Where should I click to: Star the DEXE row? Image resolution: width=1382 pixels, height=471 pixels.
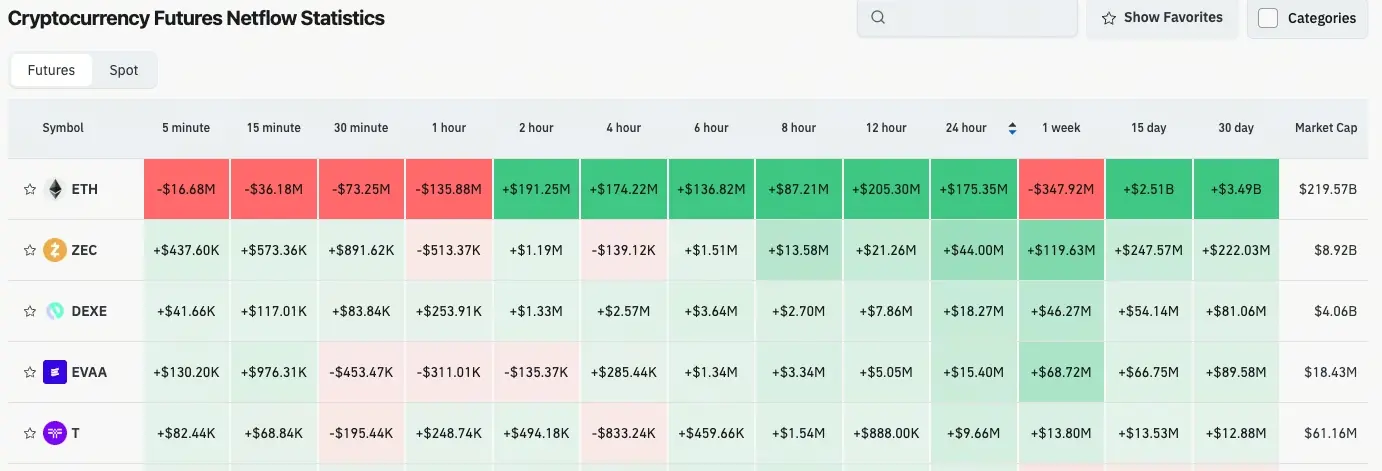(30, 311)
